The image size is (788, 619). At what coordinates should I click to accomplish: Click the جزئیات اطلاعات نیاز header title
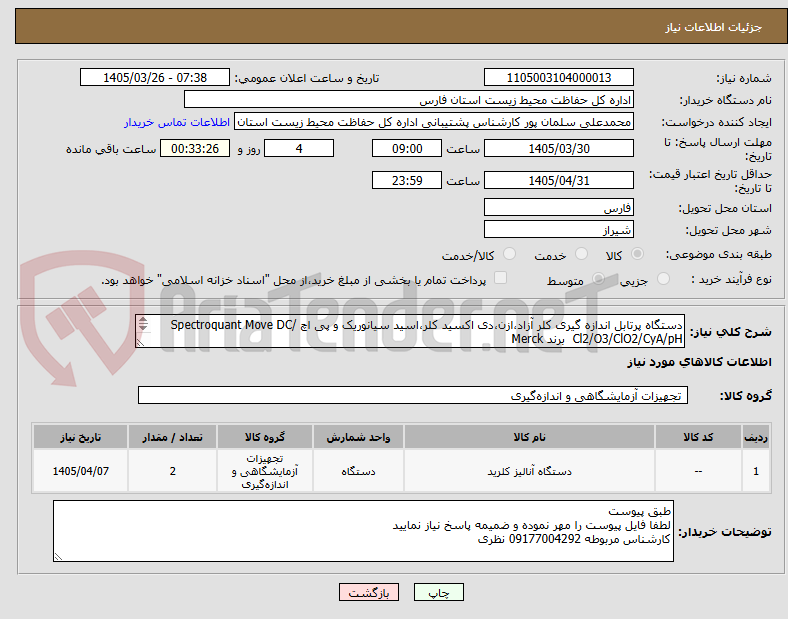coord(713,27)
